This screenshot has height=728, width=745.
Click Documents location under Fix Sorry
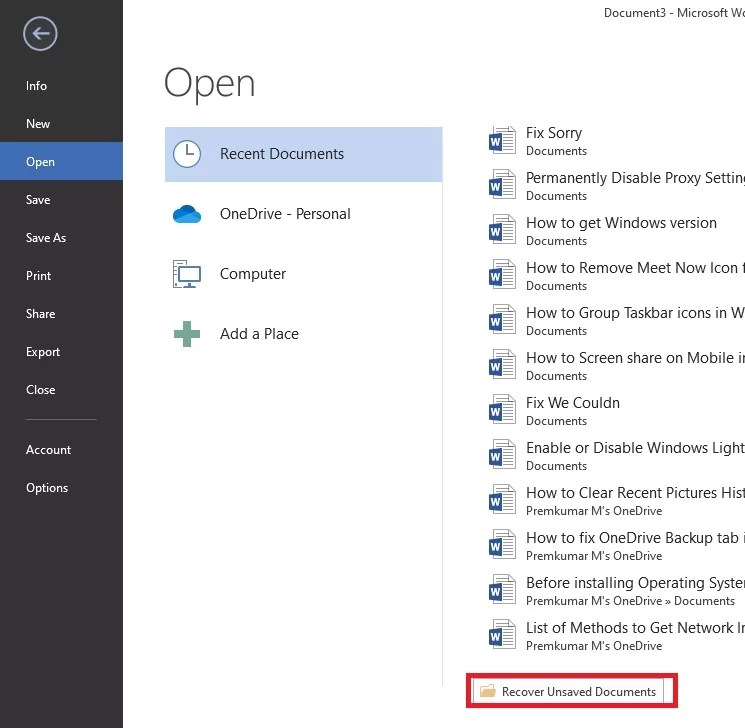pyautogui.click(x=556, y=151)
